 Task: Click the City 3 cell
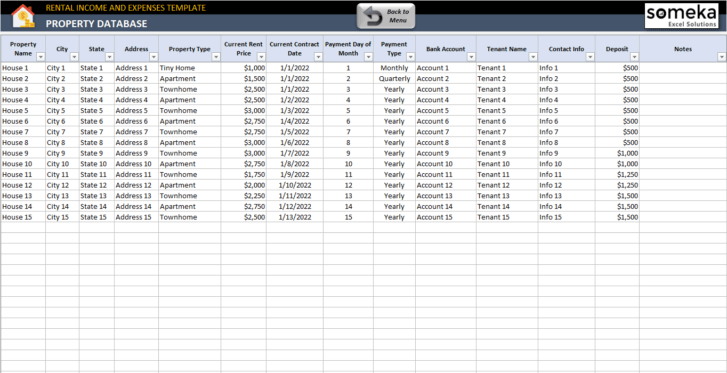(x=62, y=89)
